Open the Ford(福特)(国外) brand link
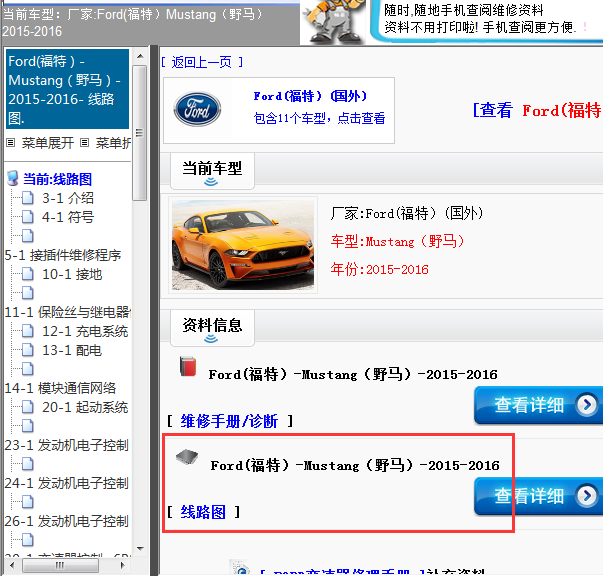 coord(310,96)
